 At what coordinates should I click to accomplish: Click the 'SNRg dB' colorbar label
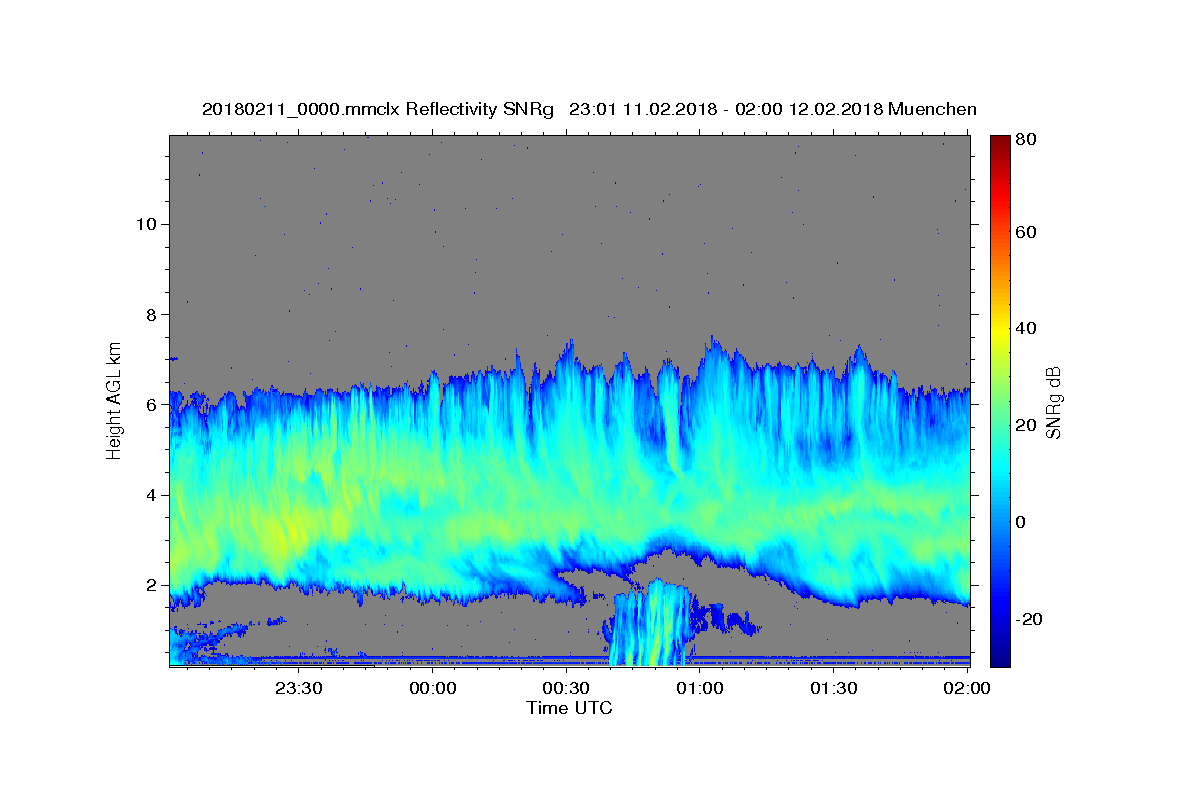(1053, 402)
